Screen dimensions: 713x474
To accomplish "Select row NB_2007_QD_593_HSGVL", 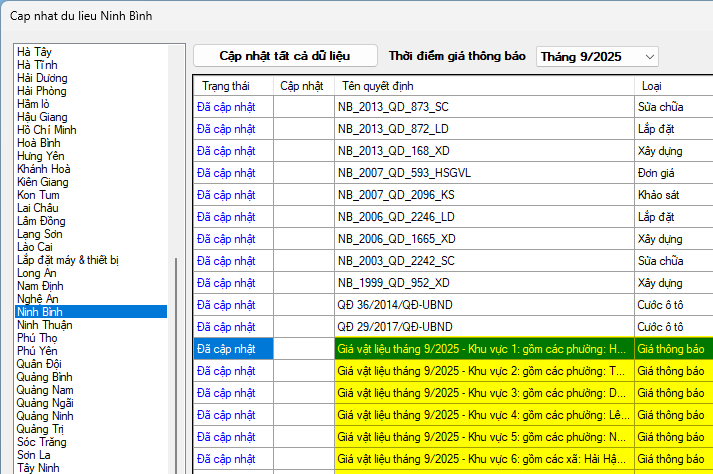I will pos(484,171).
